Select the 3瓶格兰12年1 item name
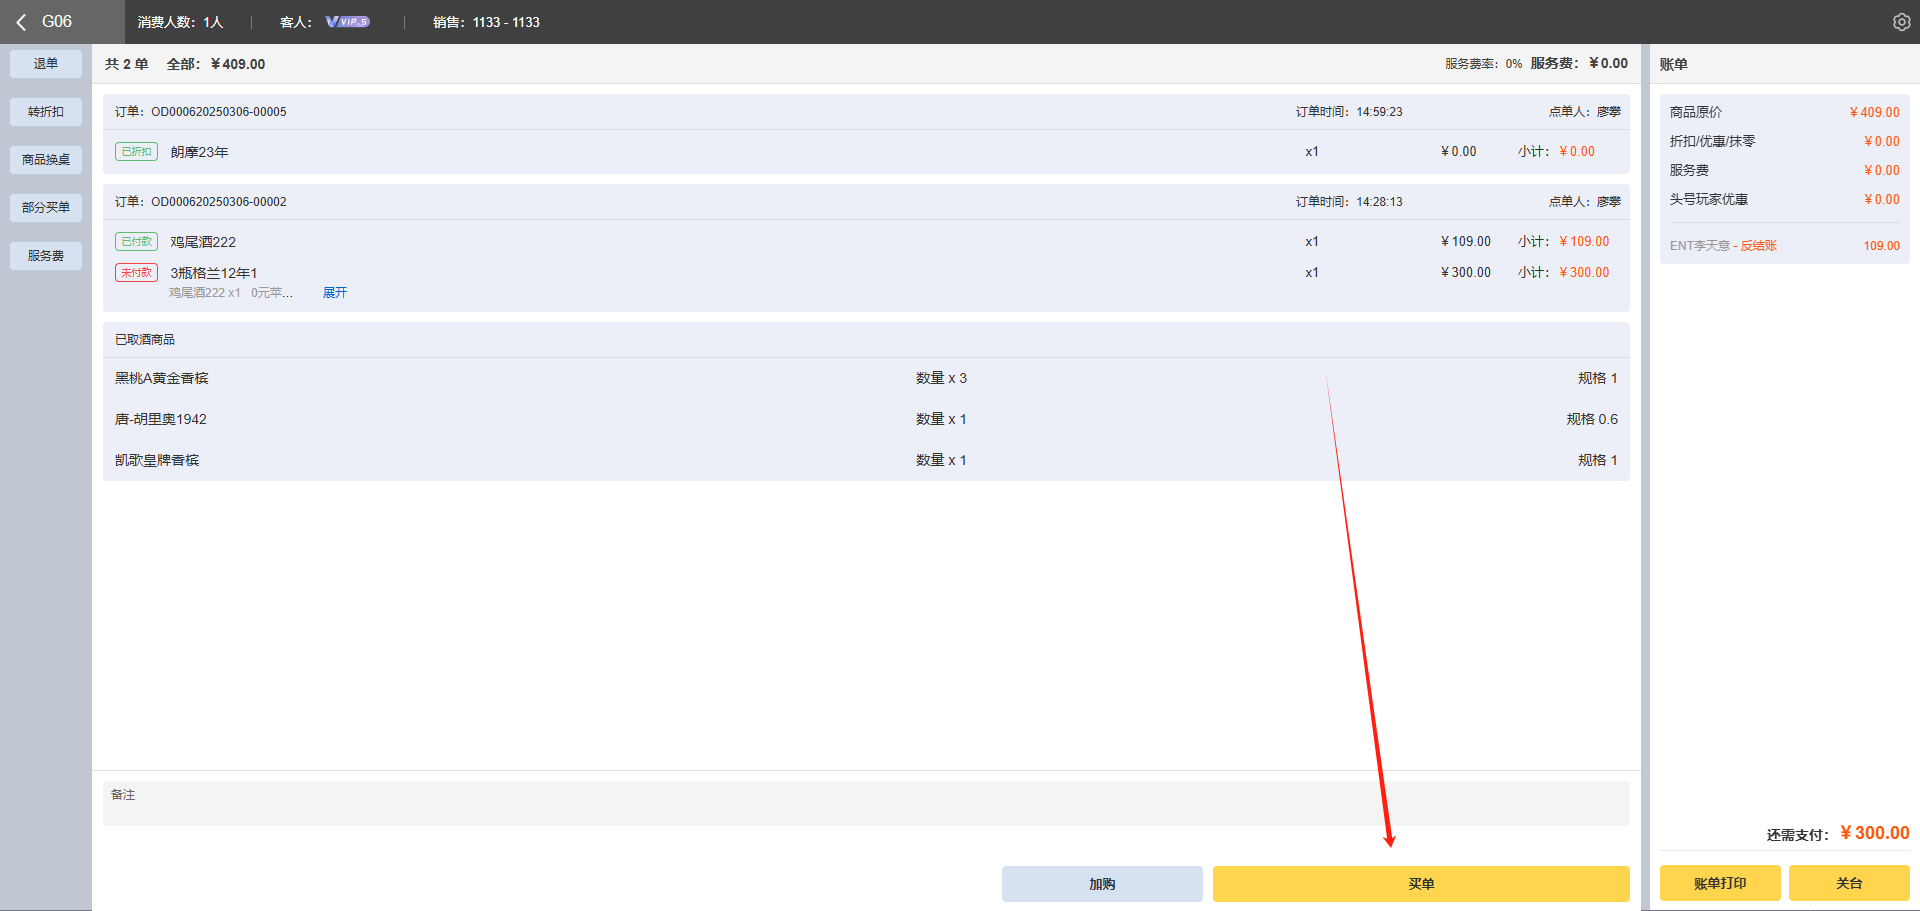 click(214, 273)
